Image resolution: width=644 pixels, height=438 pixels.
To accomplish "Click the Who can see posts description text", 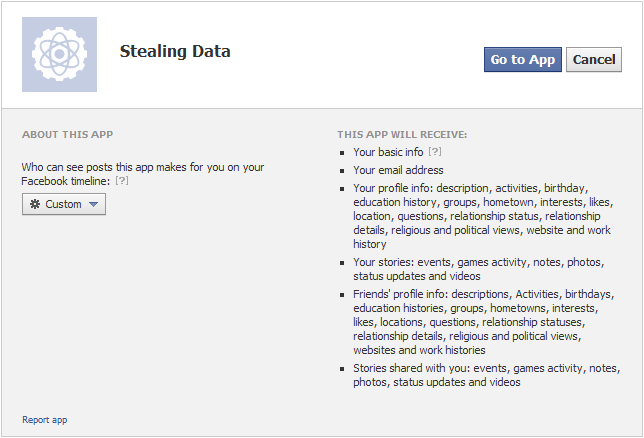I will pos(143,174).
